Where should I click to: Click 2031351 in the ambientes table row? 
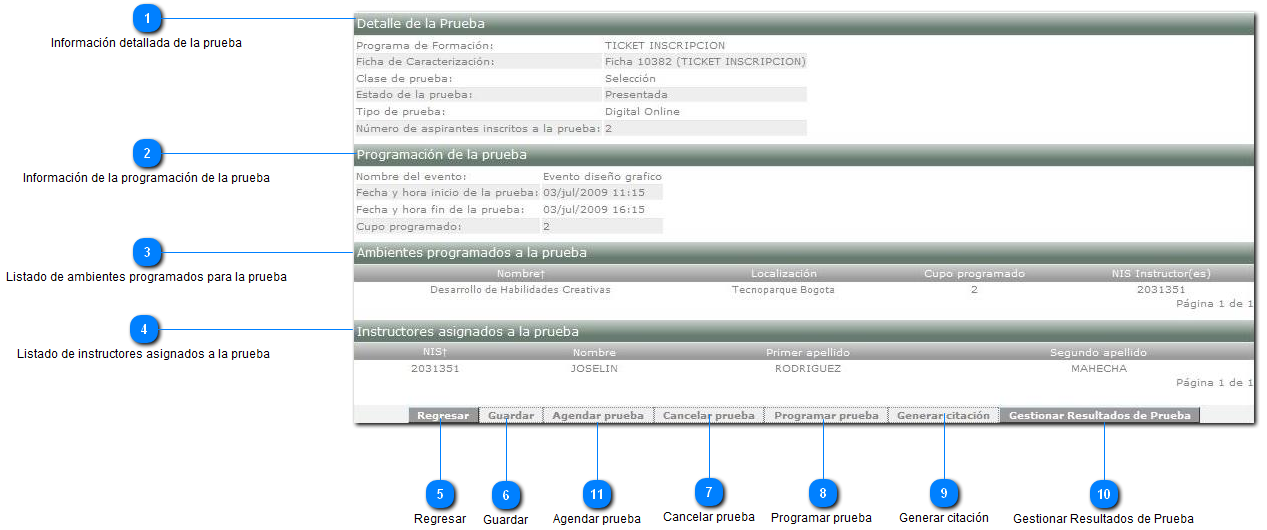1161,290
